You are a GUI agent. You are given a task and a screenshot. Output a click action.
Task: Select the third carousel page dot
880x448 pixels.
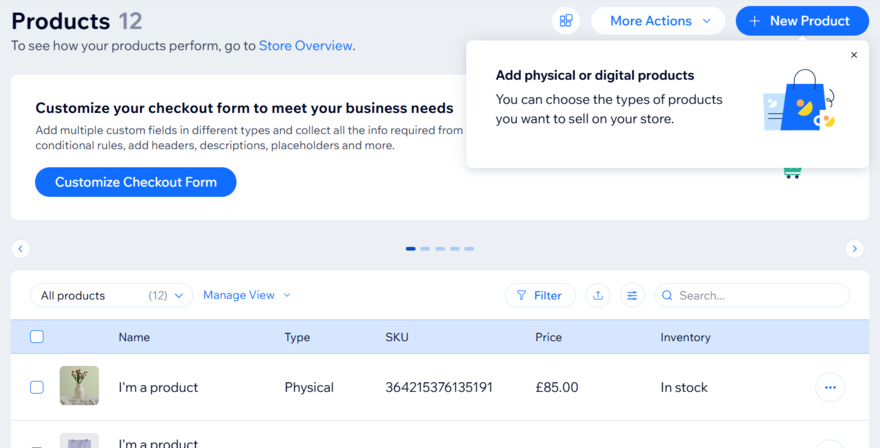click(x=440, y=249)
